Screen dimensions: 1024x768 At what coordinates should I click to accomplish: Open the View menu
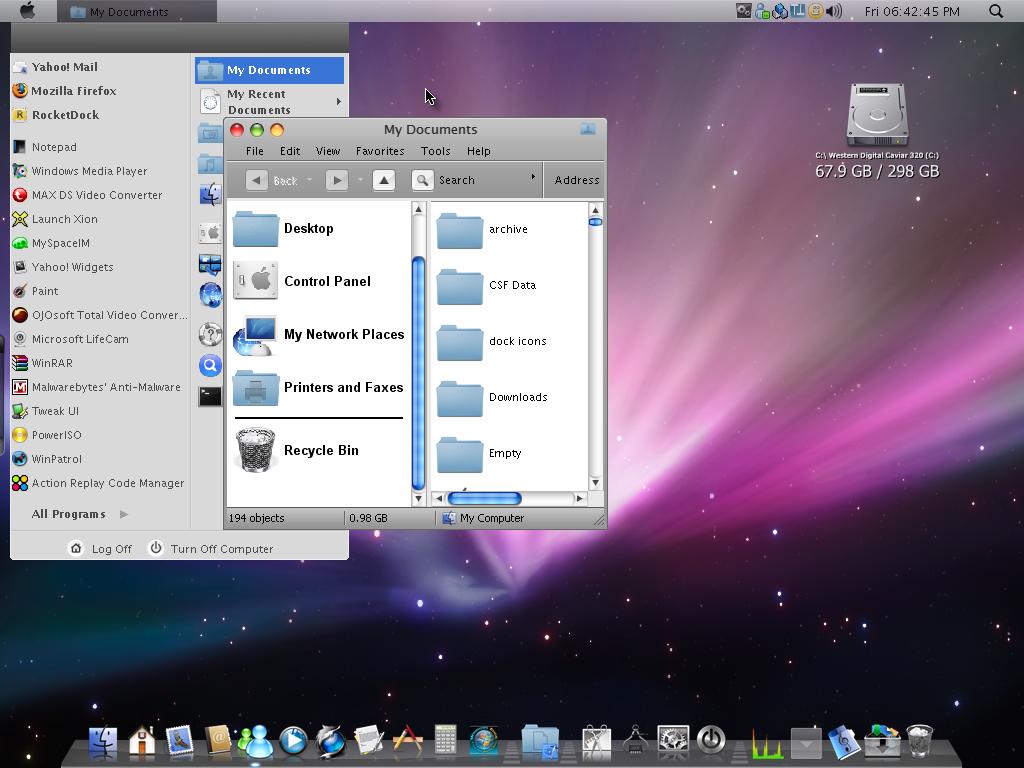(328, 151)
